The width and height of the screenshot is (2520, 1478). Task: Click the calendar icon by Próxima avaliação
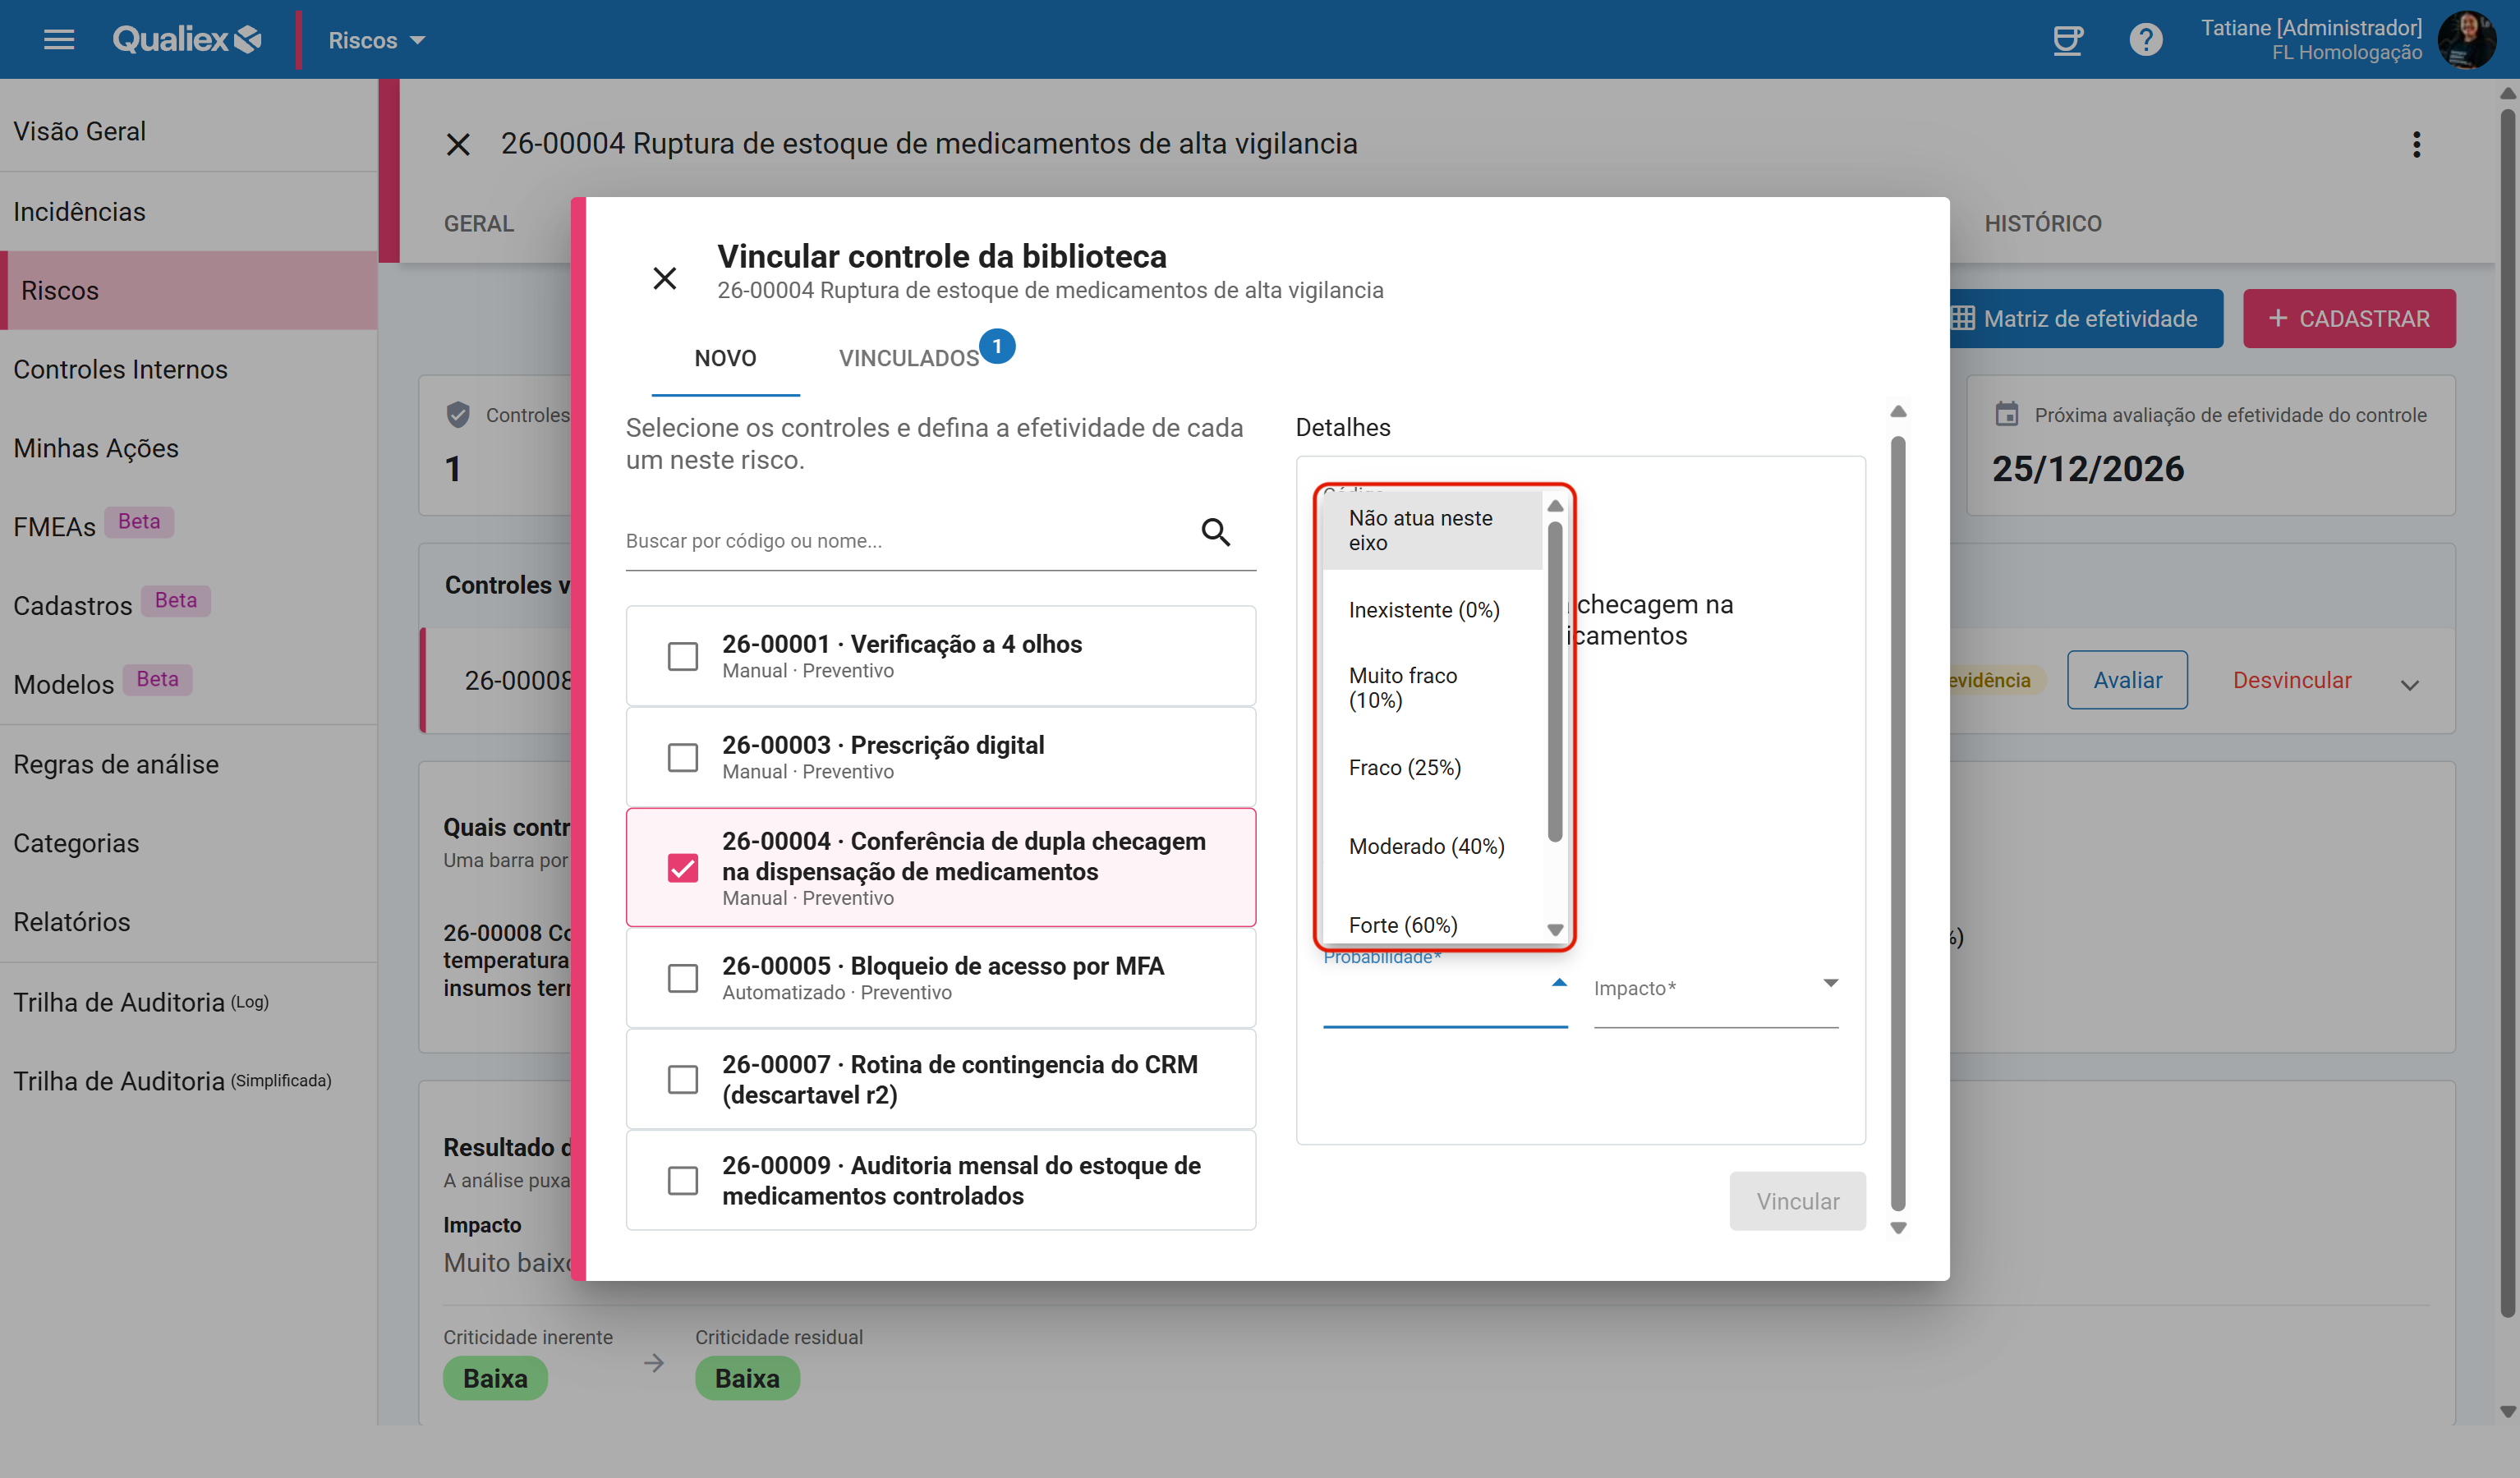click(x=2006, y=414)
